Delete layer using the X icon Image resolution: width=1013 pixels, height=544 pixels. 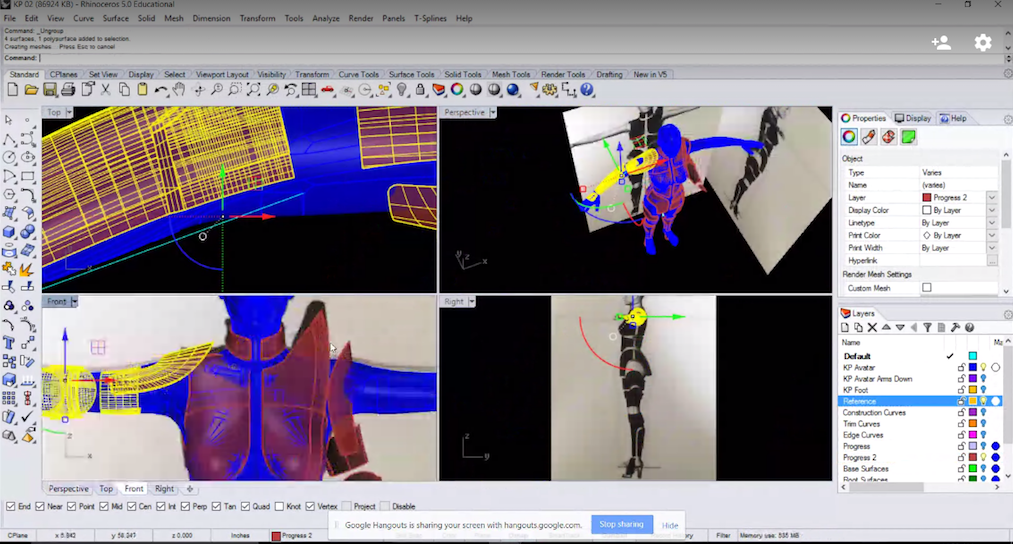click(872, 328)
